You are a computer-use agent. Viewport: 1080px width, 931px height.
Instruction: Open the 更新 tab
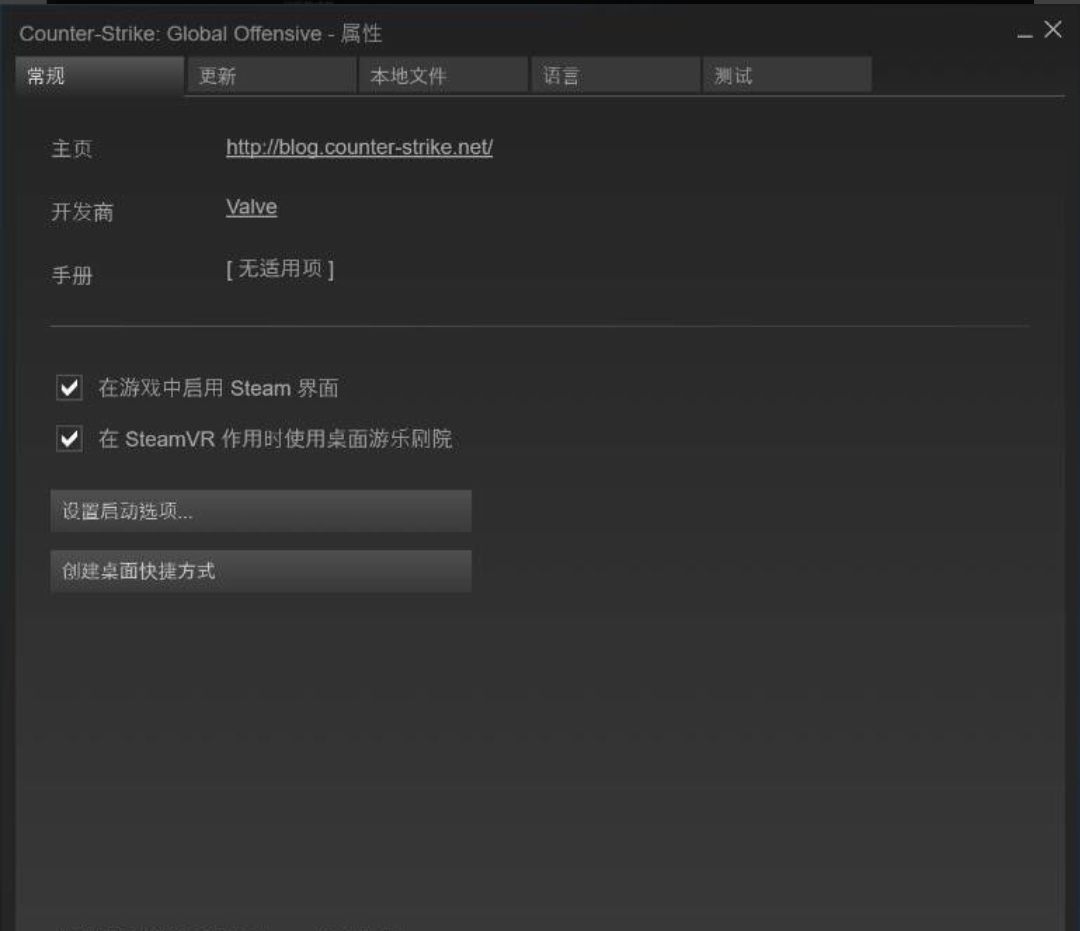click(271, 76)
